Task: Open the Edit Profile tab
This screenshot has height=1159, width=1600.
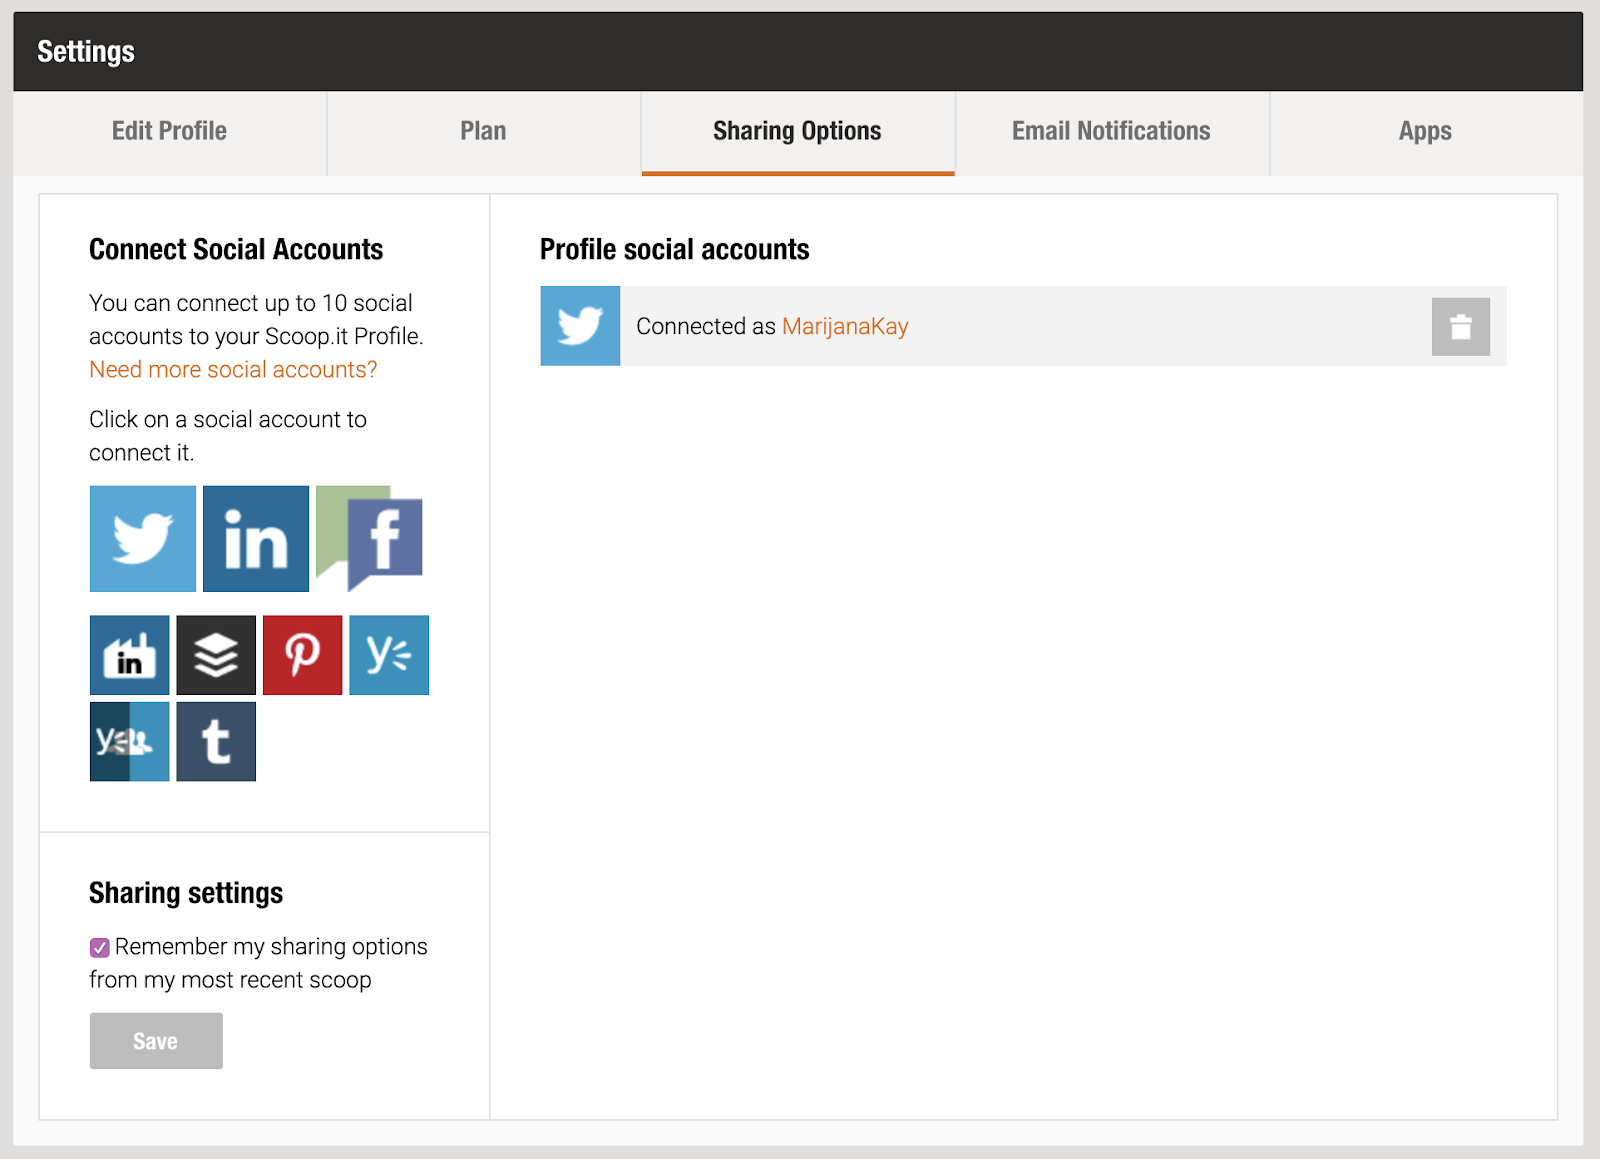Action: pyautogui.click(x=170, y=132)
